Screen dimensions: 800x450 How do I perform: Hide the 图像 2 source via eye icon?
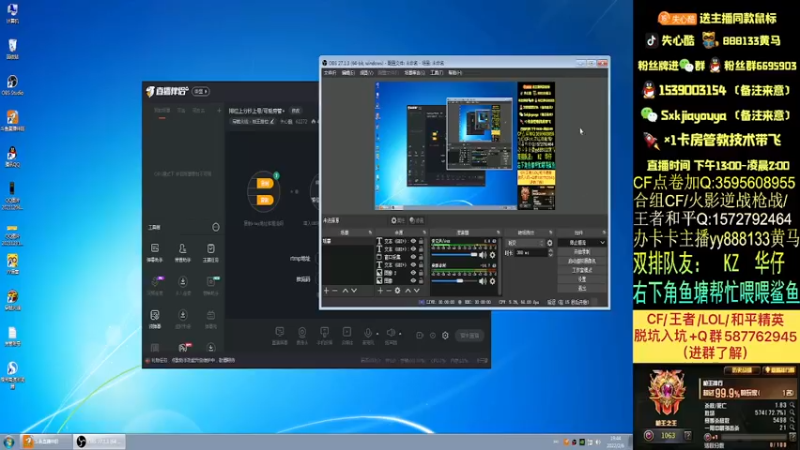coord(413,273)
